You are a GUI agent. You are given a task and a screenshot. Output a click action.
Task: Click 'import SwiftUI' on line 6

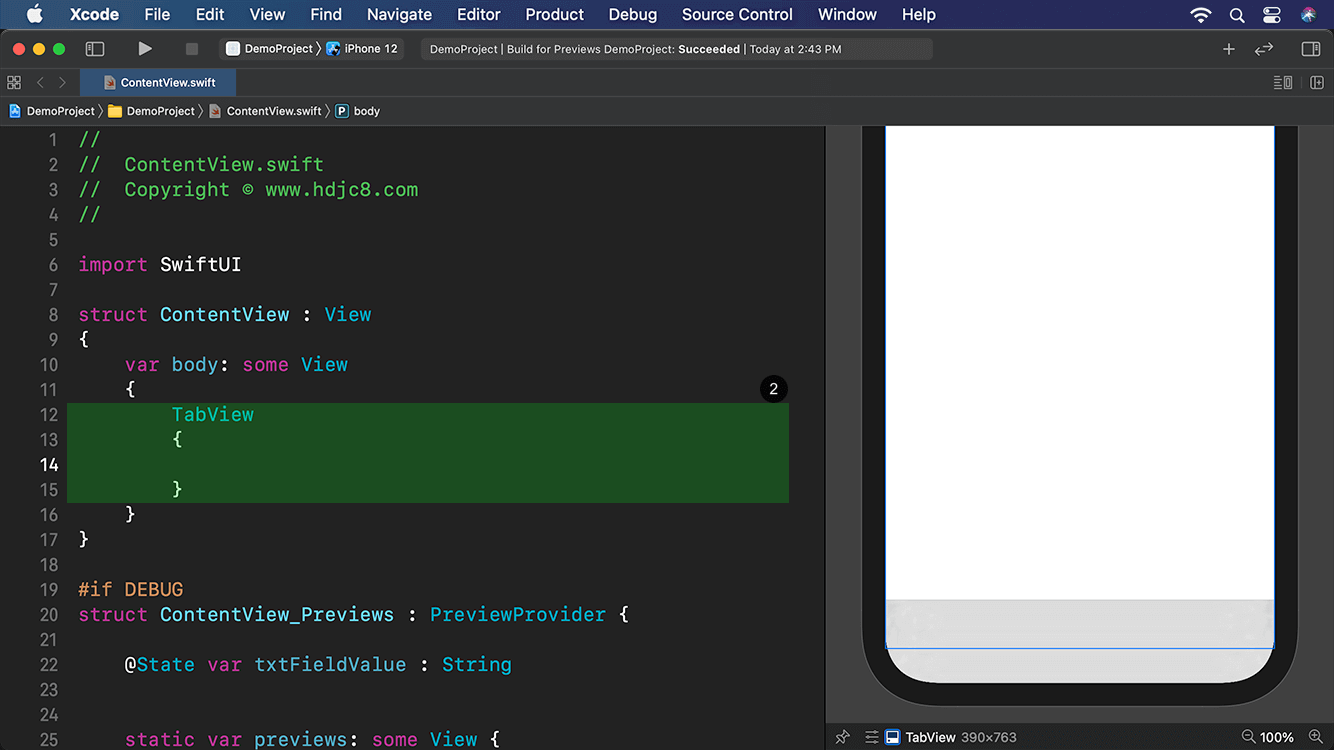tap(160, 264)
